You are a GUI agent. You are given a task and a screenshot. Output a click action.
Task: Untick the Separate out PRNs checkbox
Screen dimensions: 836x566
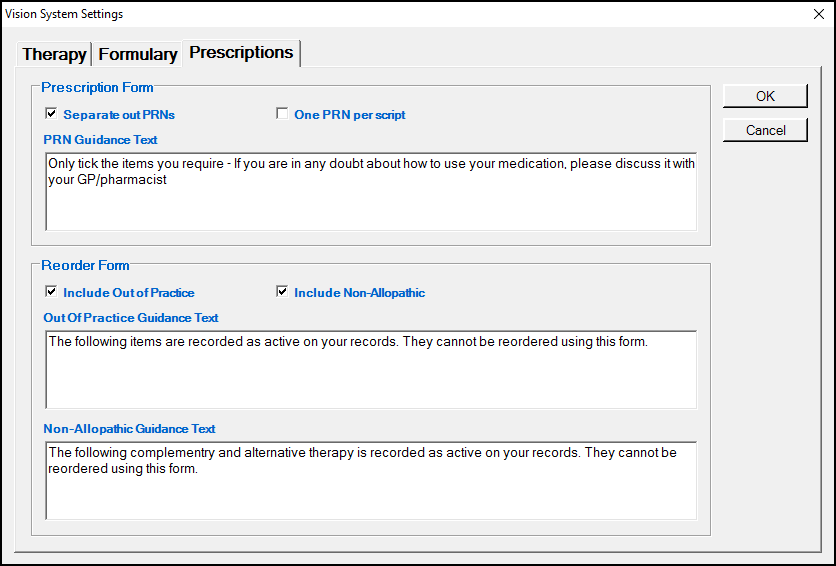(x=51, y=114)
